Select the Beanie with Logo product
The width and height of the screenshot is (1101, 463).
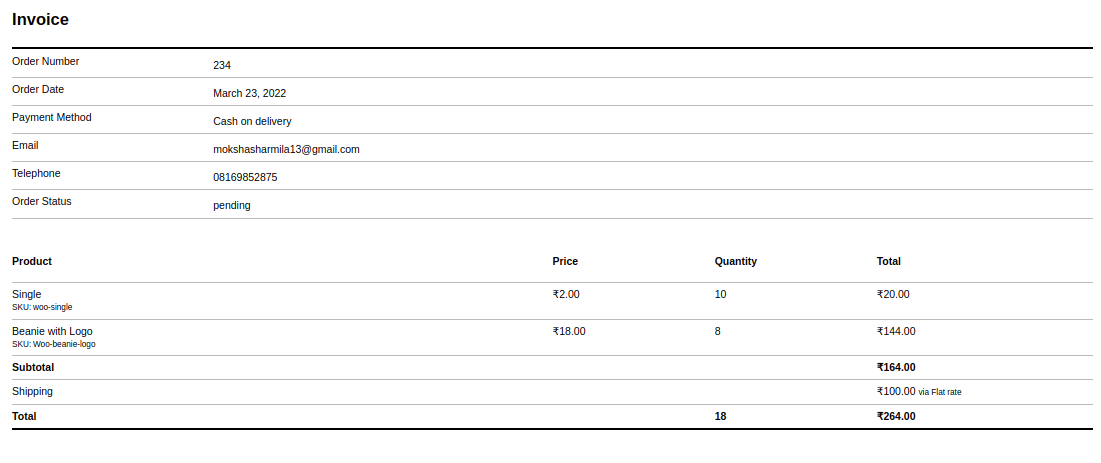(52, 332)
